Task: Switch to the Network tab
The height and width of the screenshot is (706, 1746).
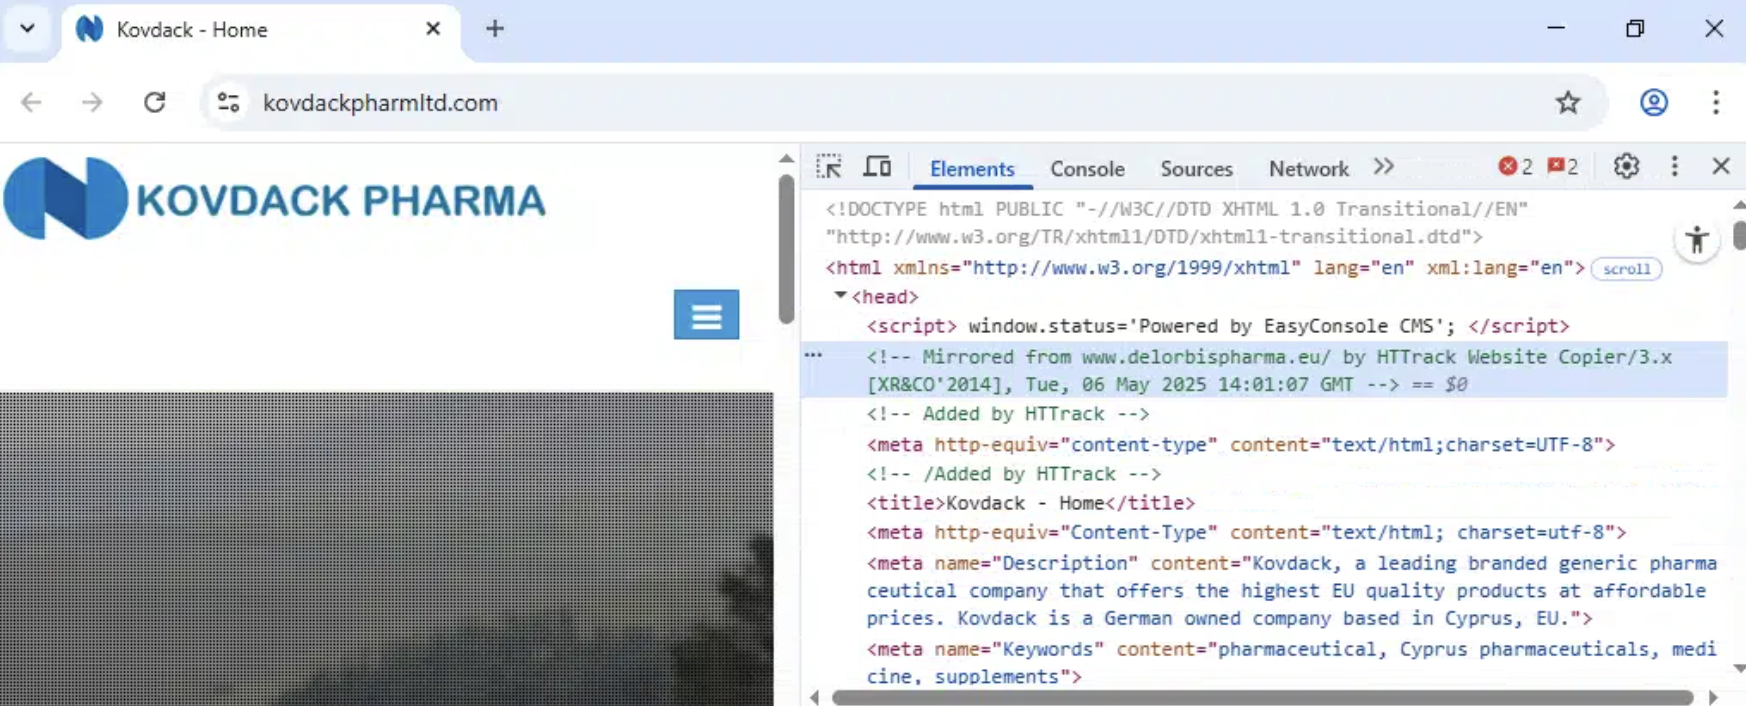Action: click(x=1308, y=169)
